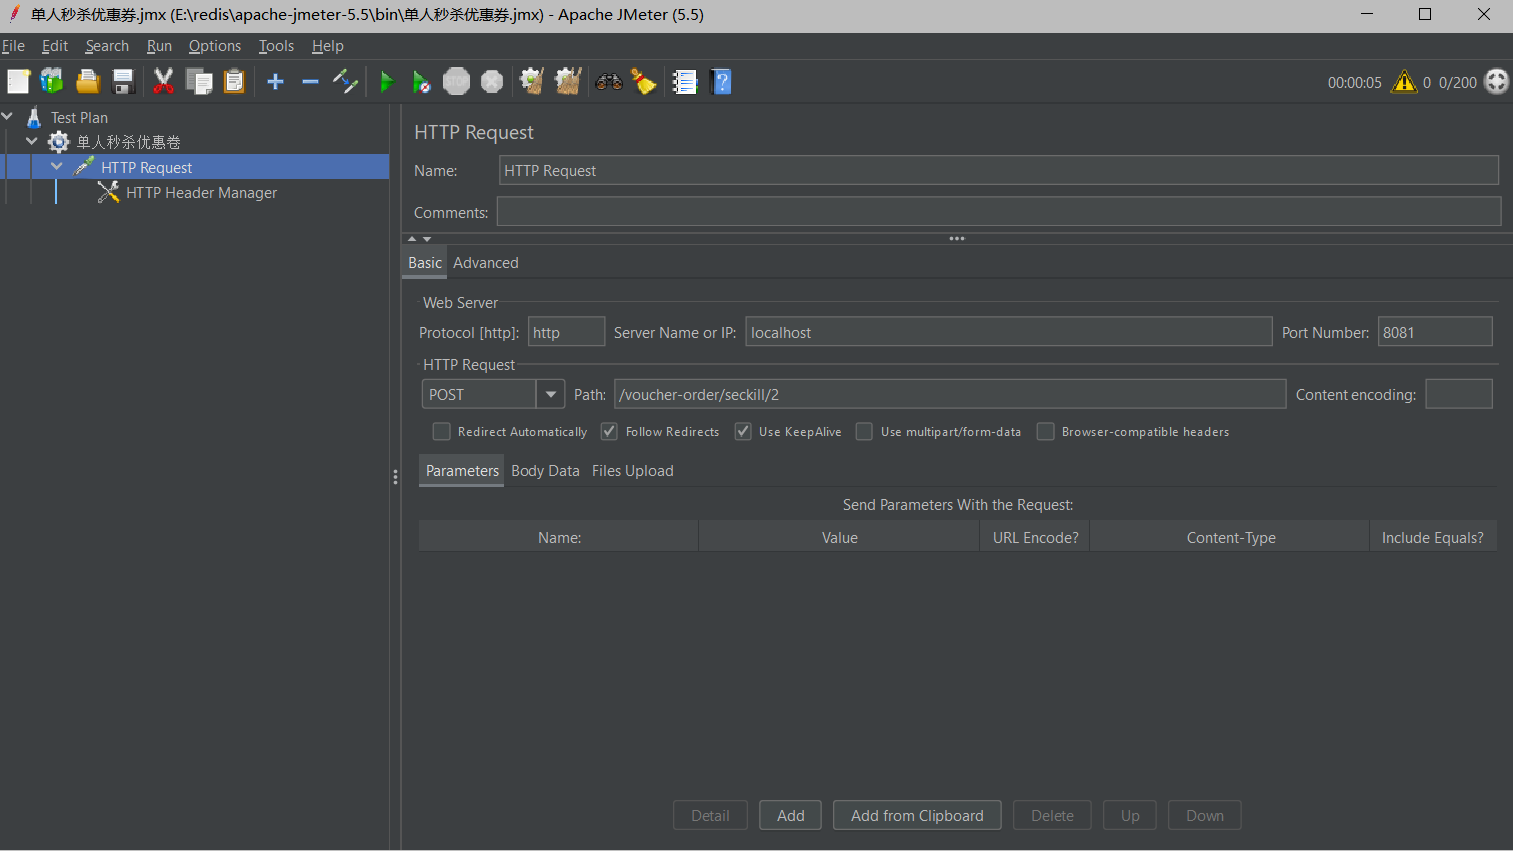Select the Test Plan tree item
The image size is (1513, 851).
[x=79, y=117]
